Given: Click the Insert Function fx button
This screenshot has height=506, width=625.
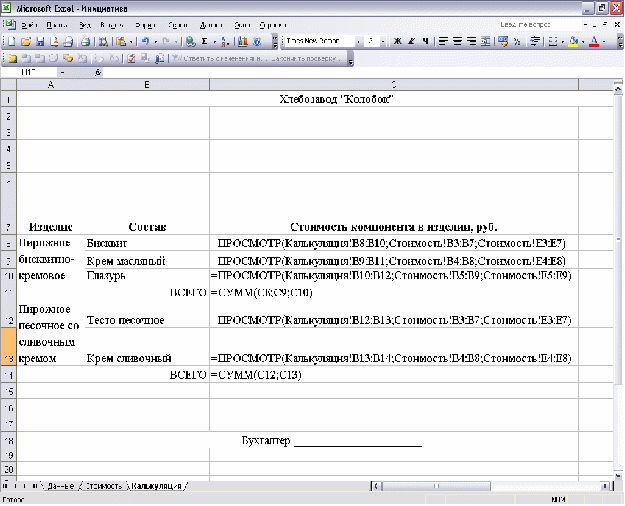Looking at the screenshot, I should pyautogui.click(x=98, y=72).
